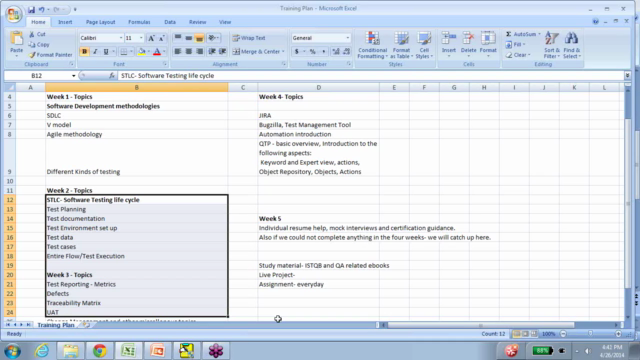Open Cell Styles gallery
This screenshot has width=640, height=360.
[x=424, y=45]
